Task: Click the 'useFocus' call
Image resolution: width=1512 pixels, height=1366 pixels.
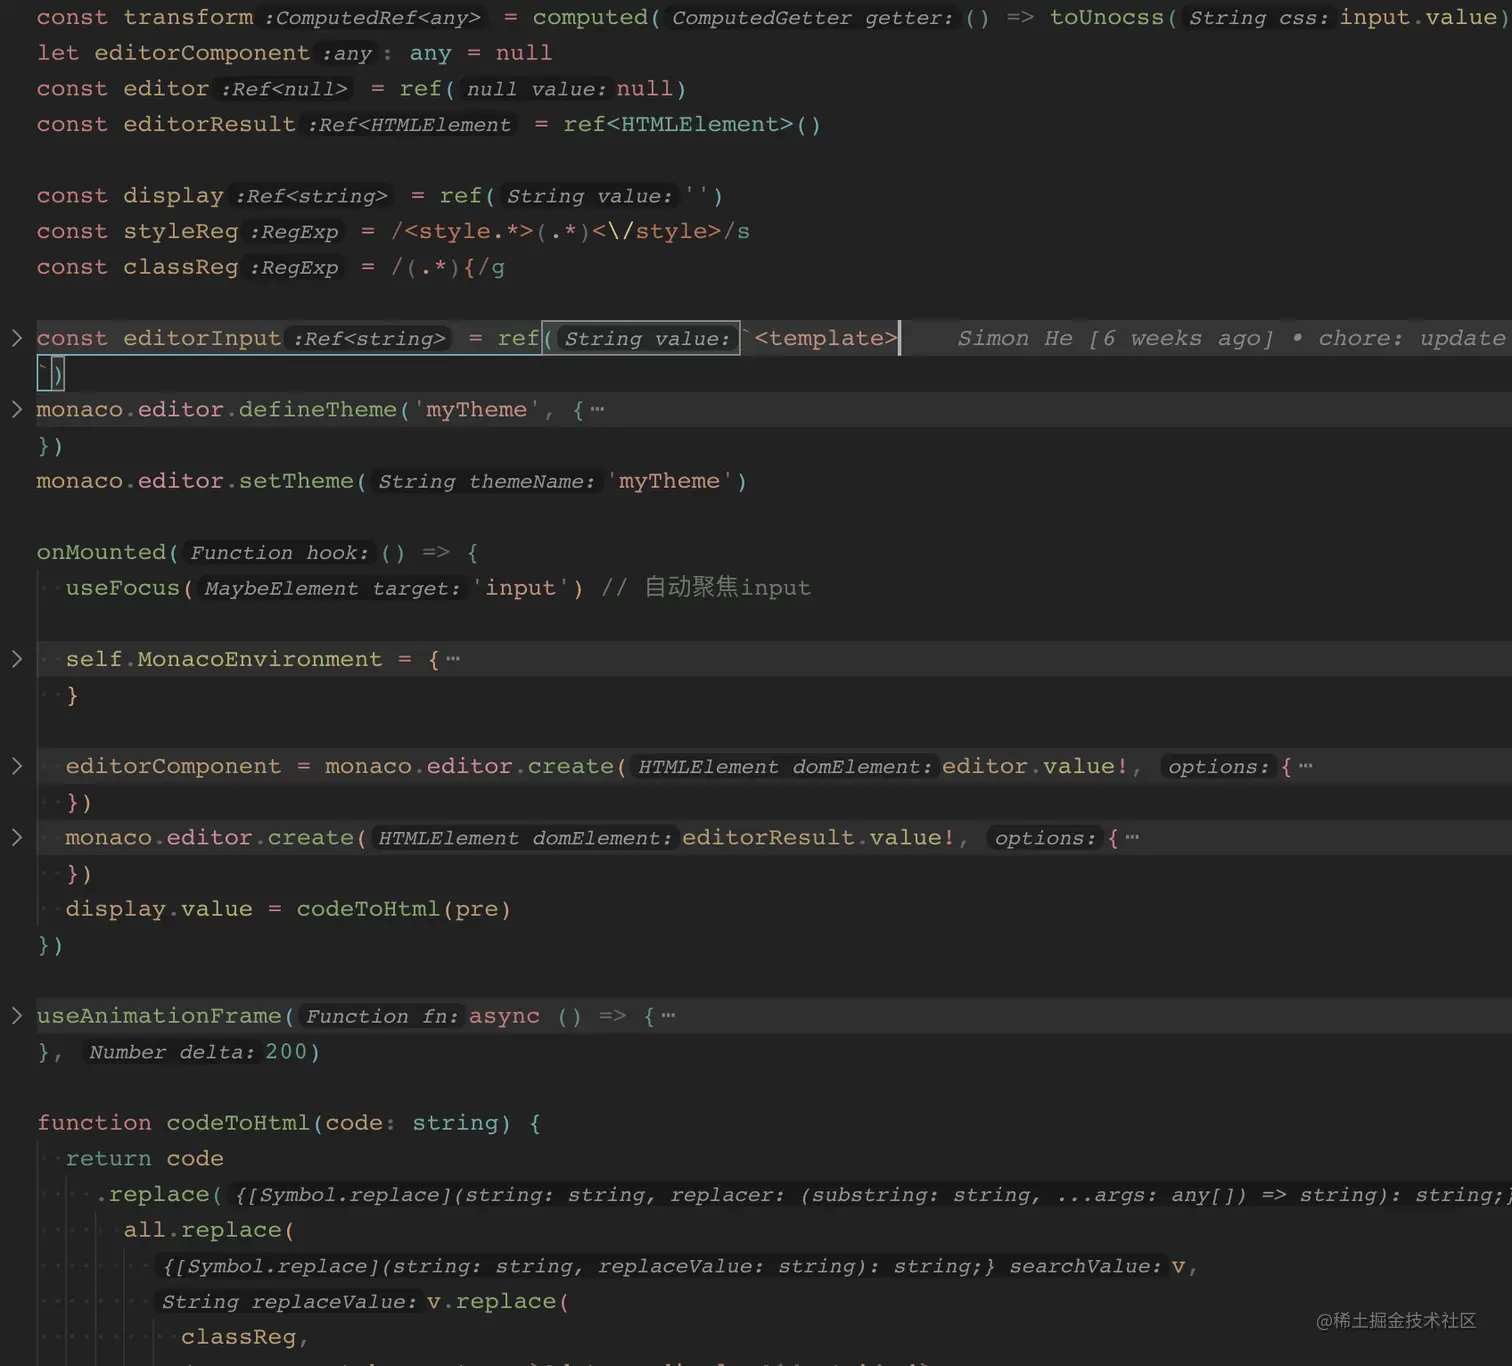Action: [x=122, y=588]
